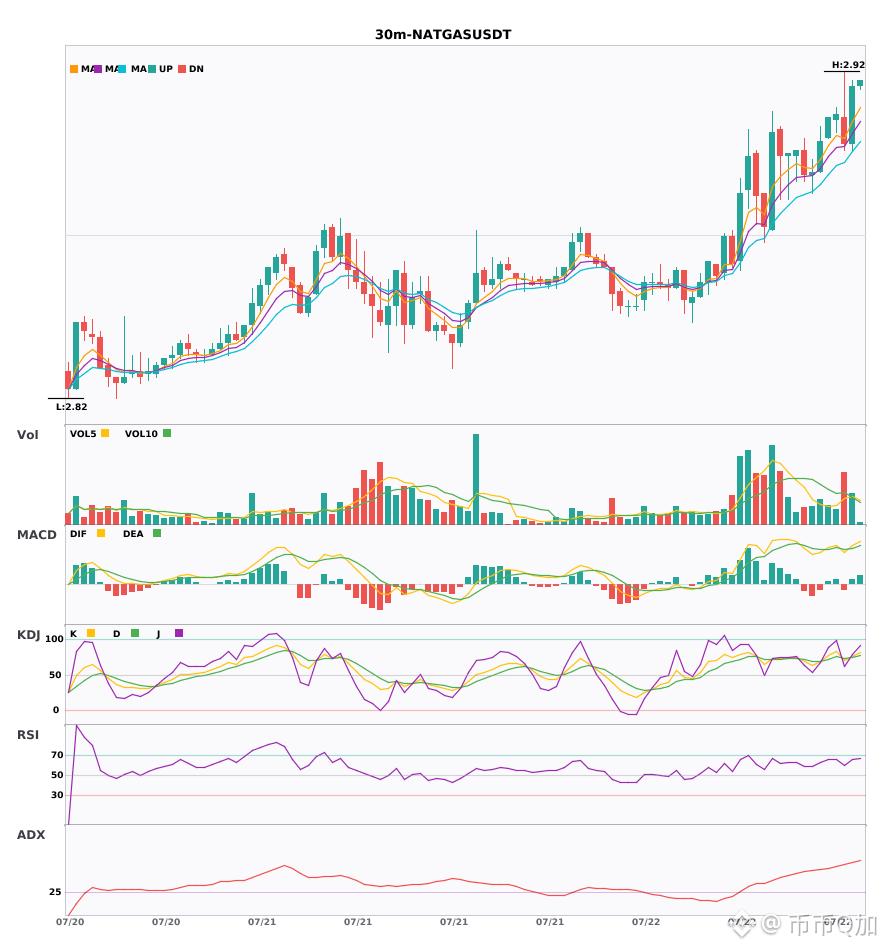Click the MACD panel label
Image resolution: width=885 pixels, height=950 pixels.
point(37,535)
